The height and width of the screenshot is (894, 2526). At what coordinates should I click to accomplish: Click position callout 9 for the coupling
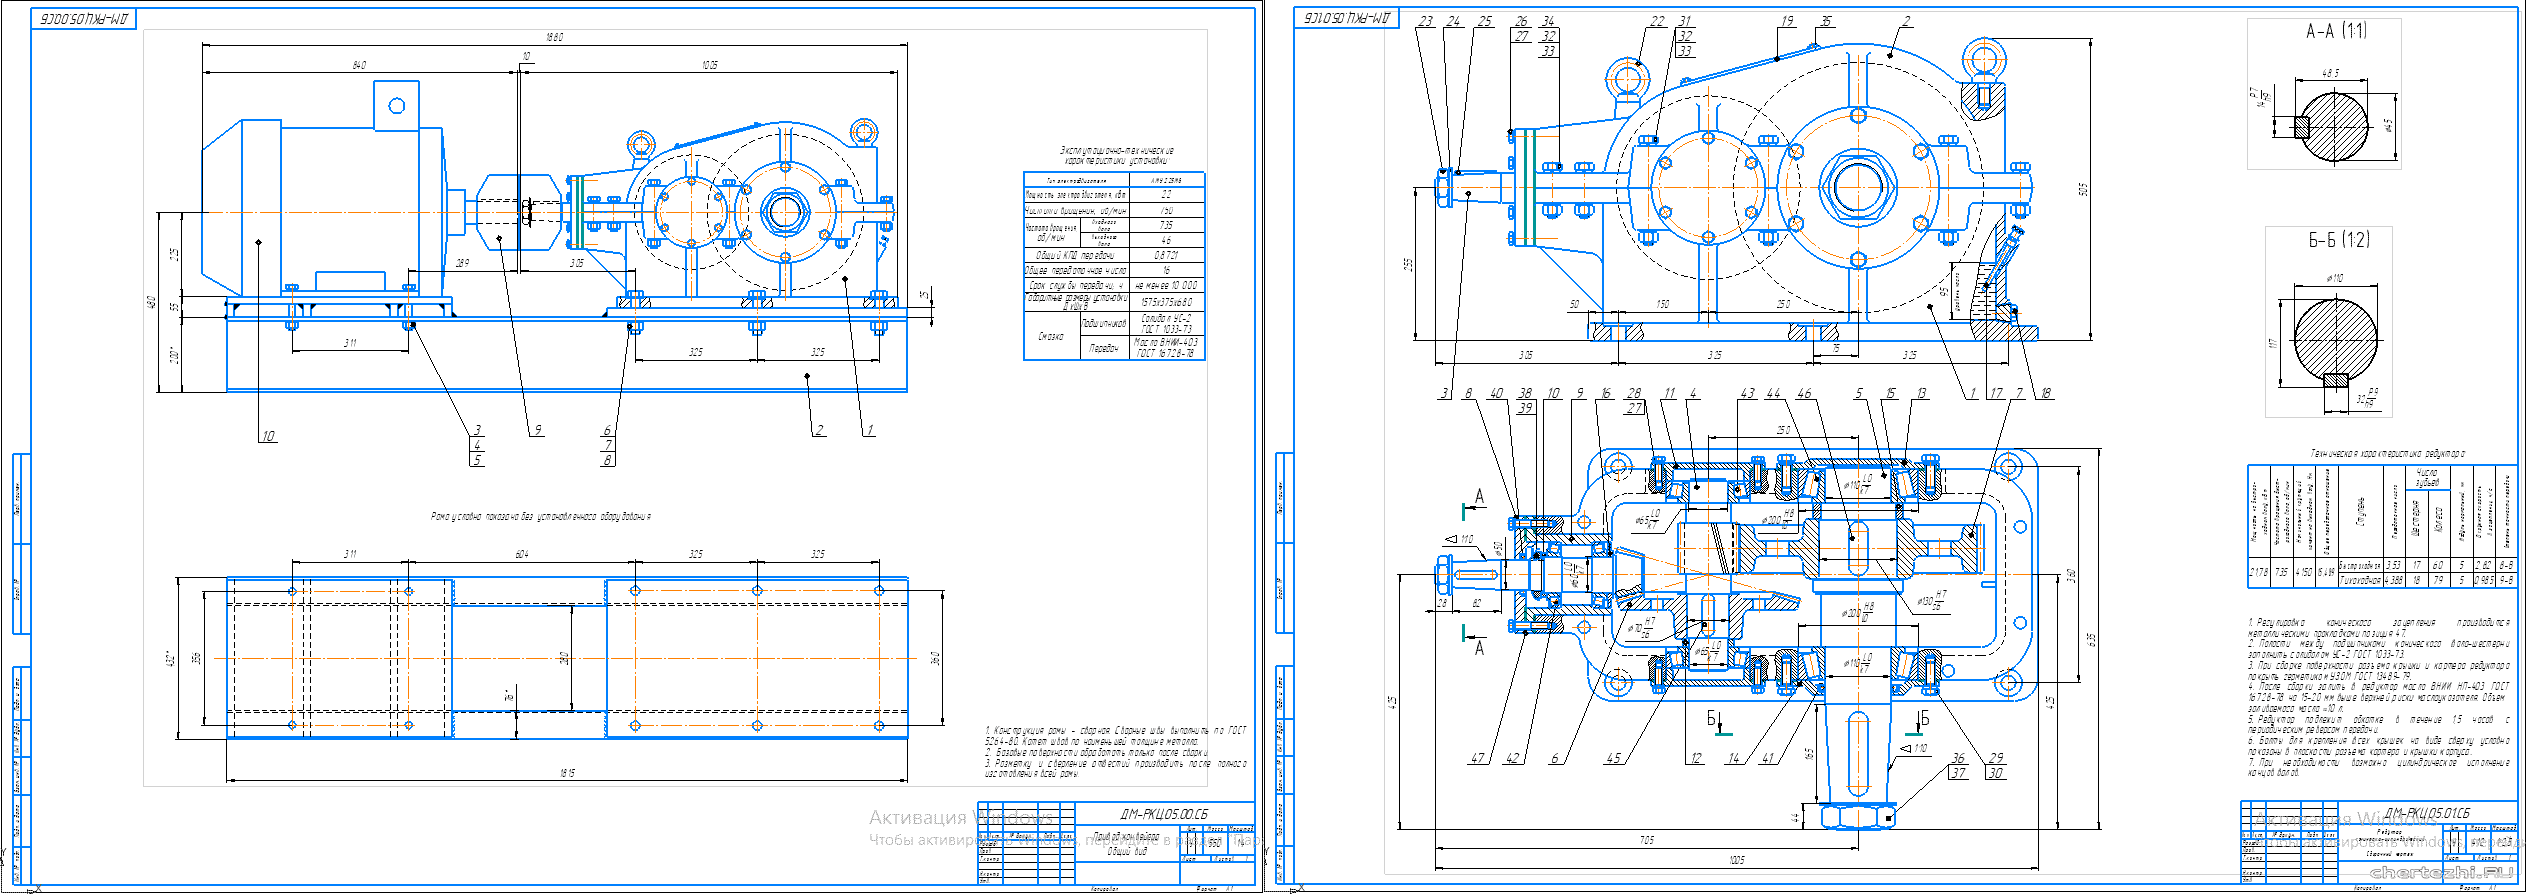[x=537, y=430]
